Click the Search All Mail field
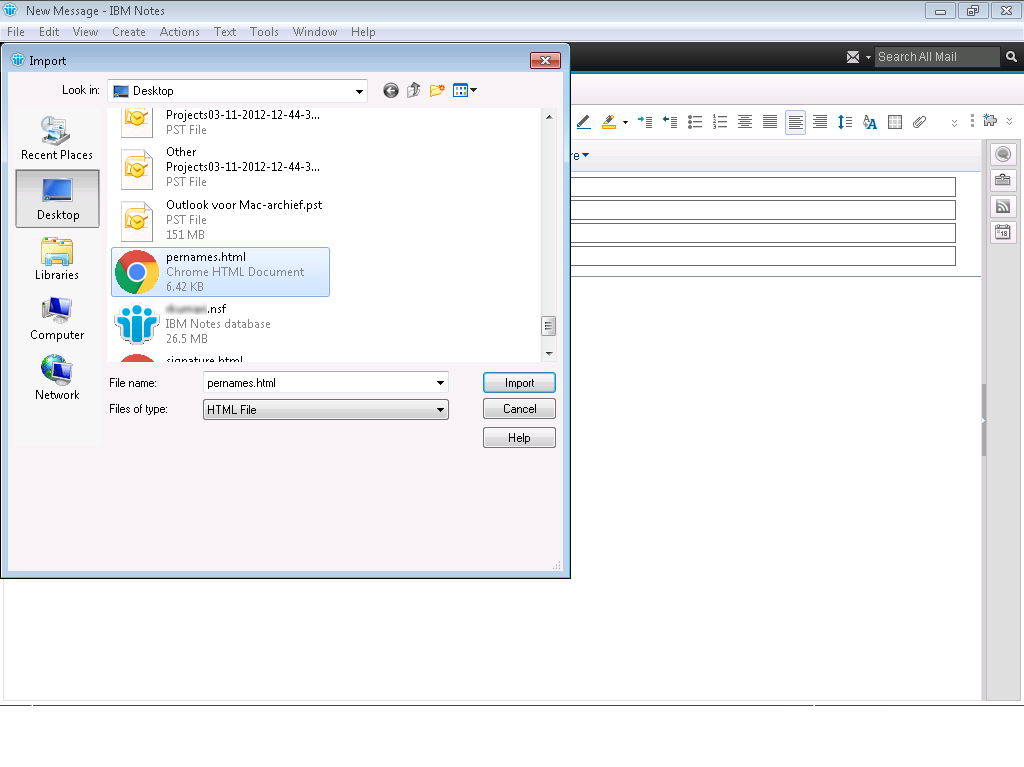This screenshot has width=1024, height=767. click(936, 57)
